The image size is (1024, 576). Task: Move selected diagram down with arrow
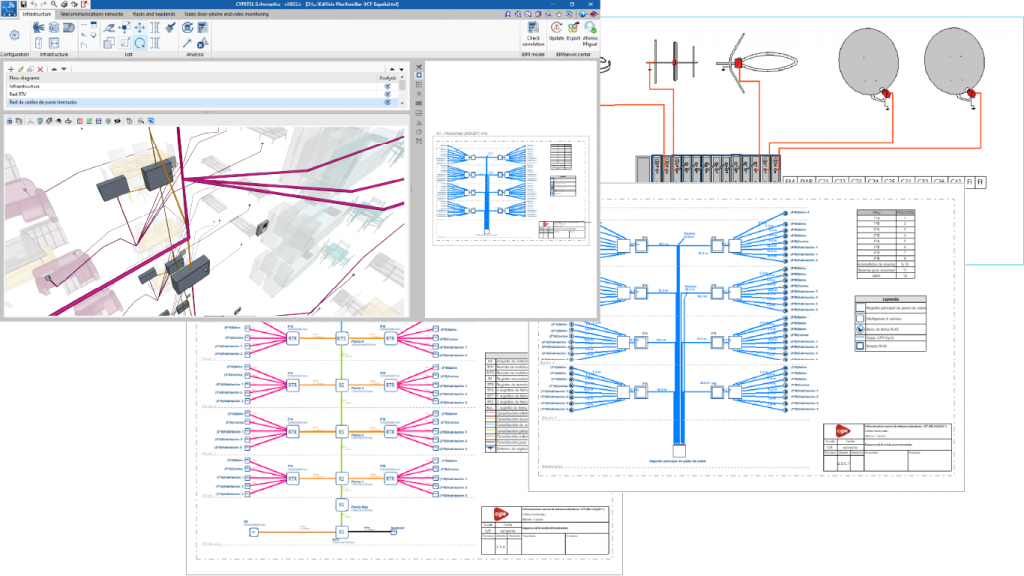coord(64,69)
